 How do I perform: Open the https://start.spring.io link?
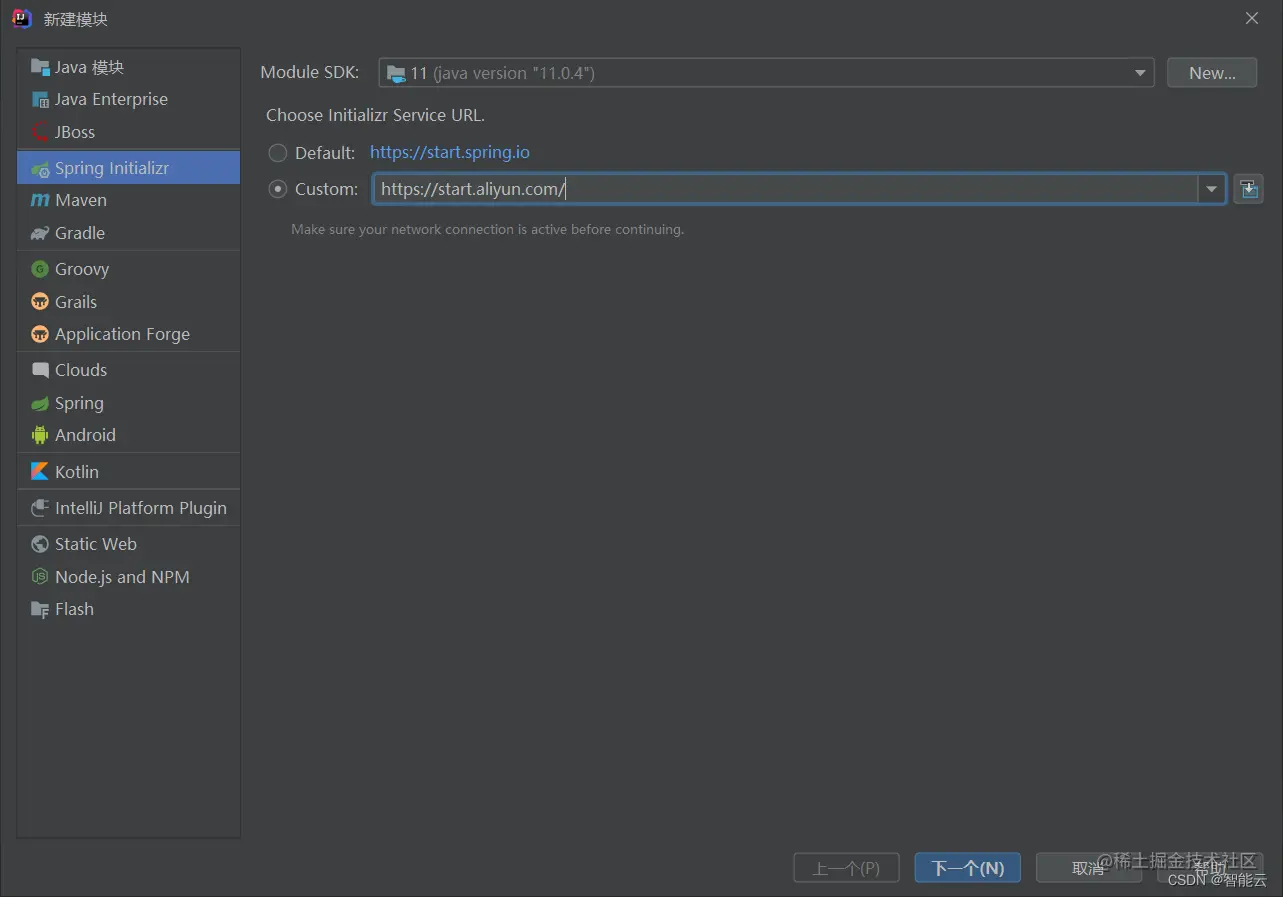(x=450, y=153)
